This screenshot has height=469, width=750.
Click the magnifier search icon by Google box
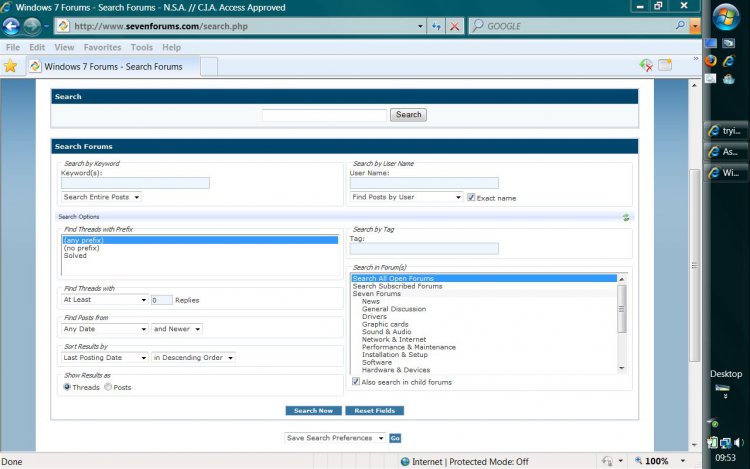tap(682, 26)
